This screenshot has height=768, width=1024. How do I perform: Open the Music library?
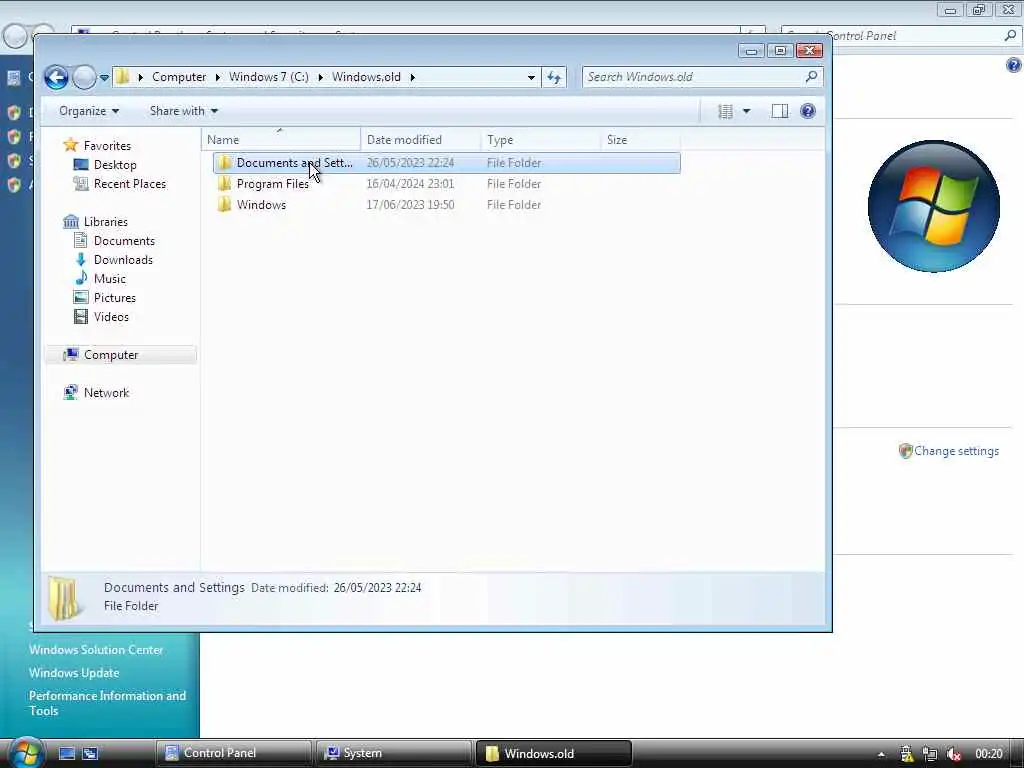pos(110,278)
